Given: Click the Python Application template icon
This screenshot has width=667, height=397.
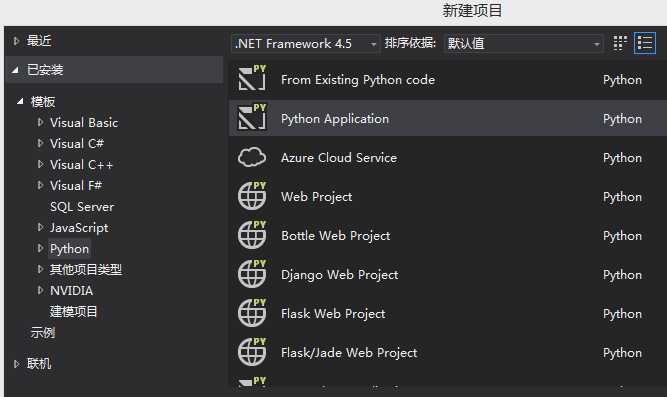Looking at the screenshot, I should tap(252, 117).
